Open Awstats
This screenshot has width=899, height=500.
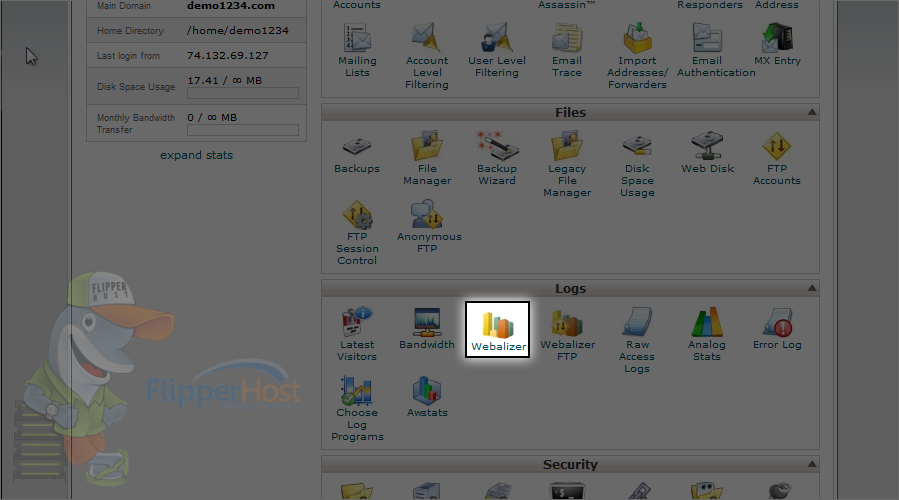click(427, 397)
